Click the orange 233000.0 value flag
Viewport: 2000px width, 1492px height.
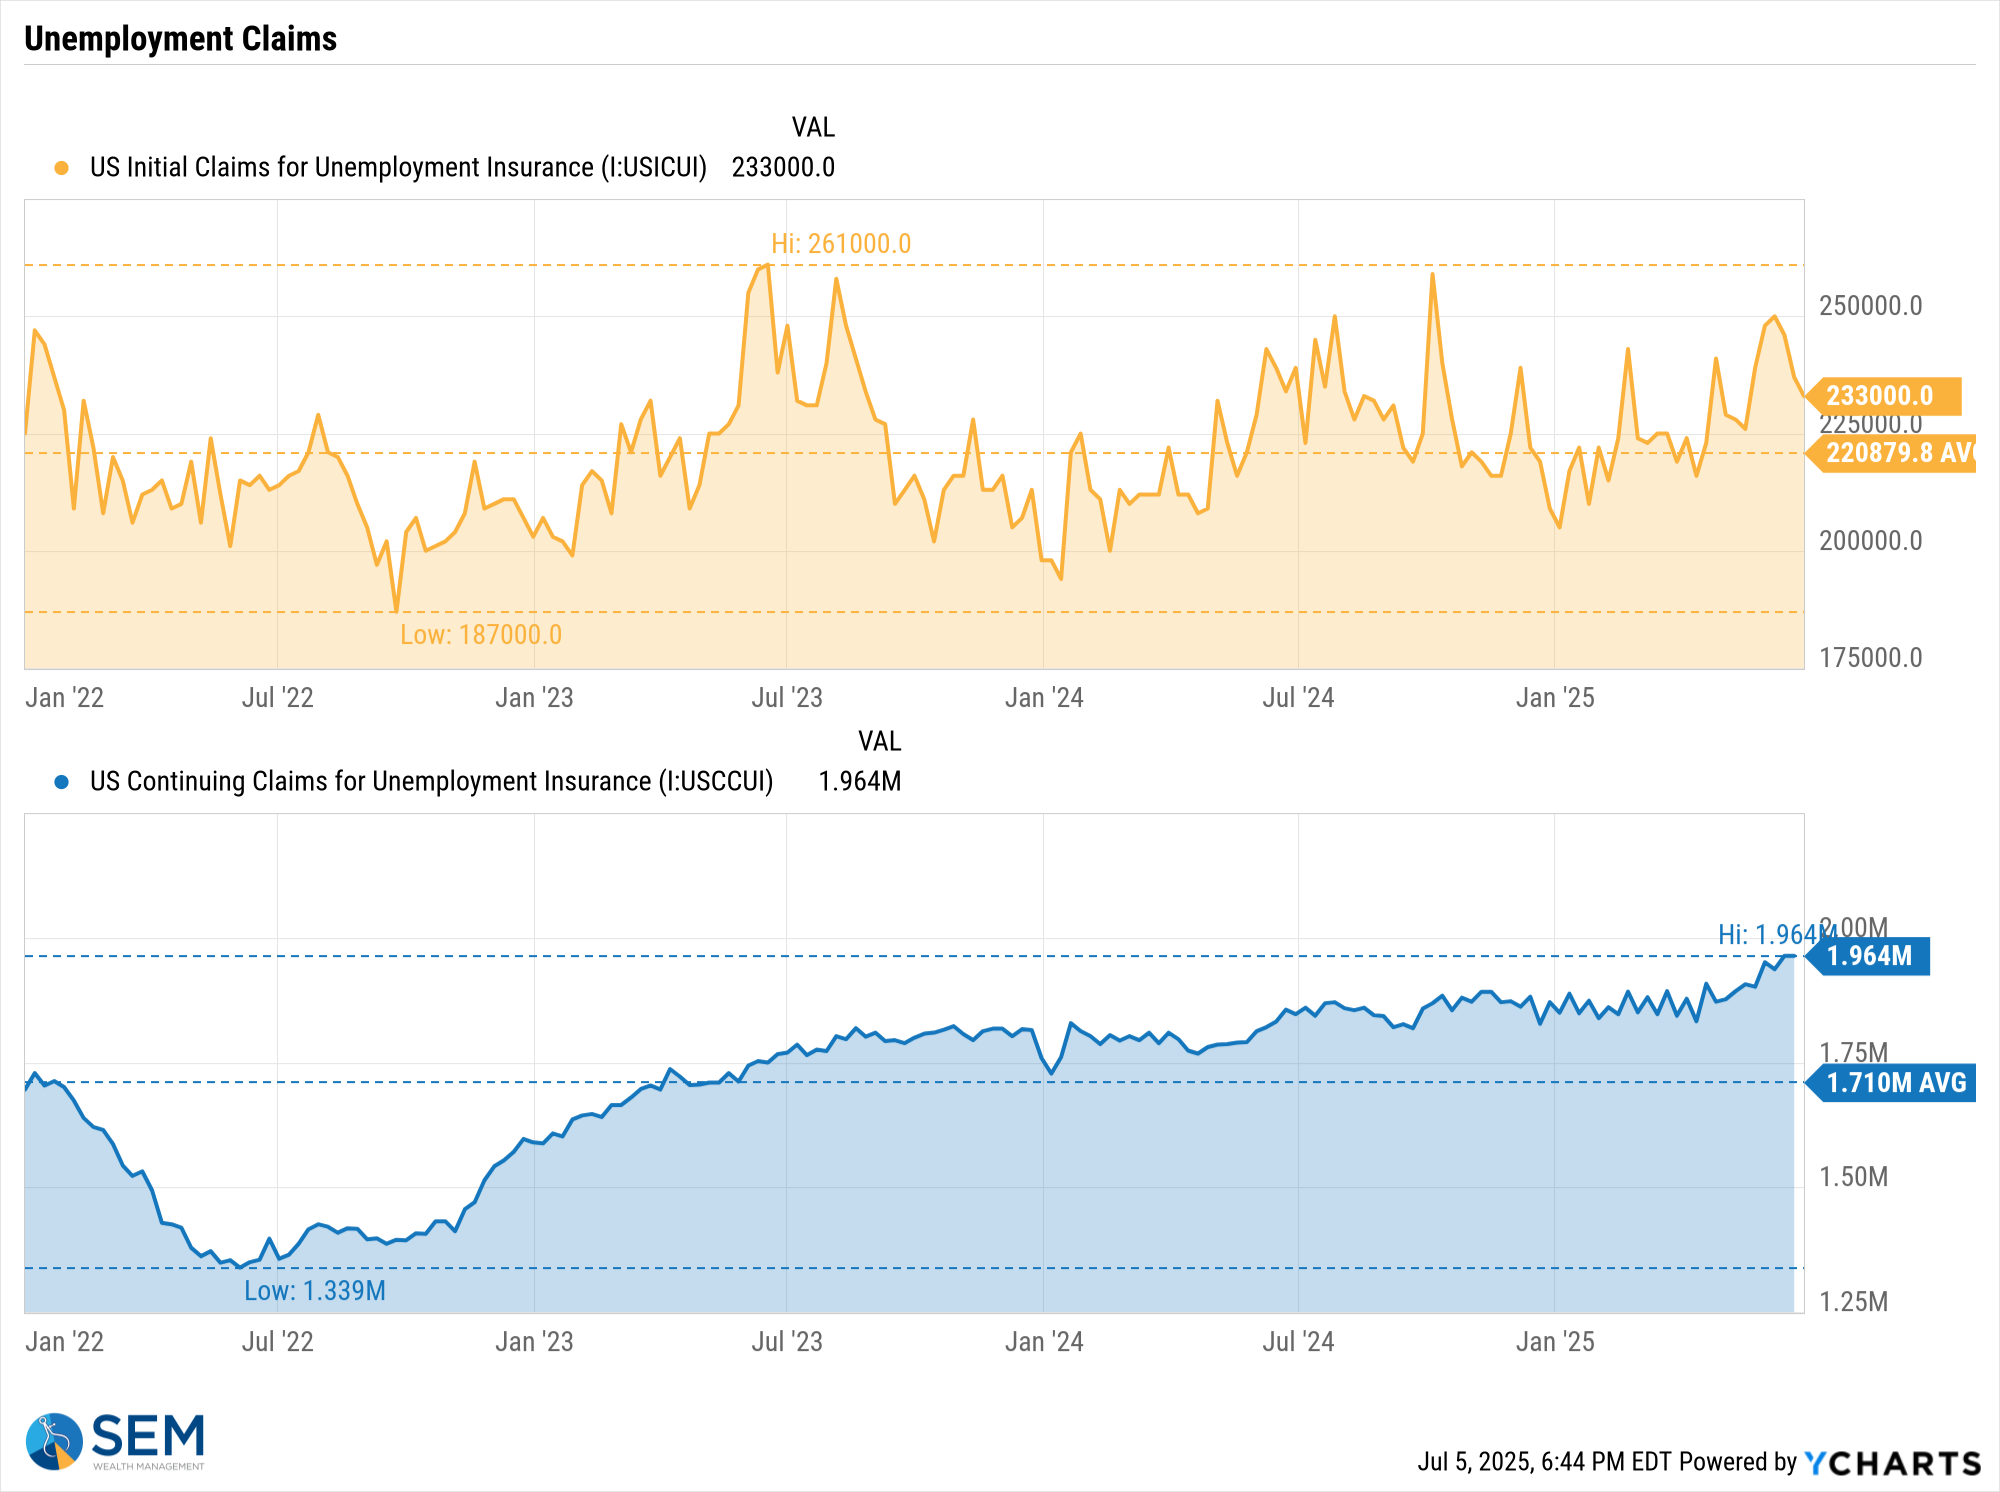coord(1885,396)
